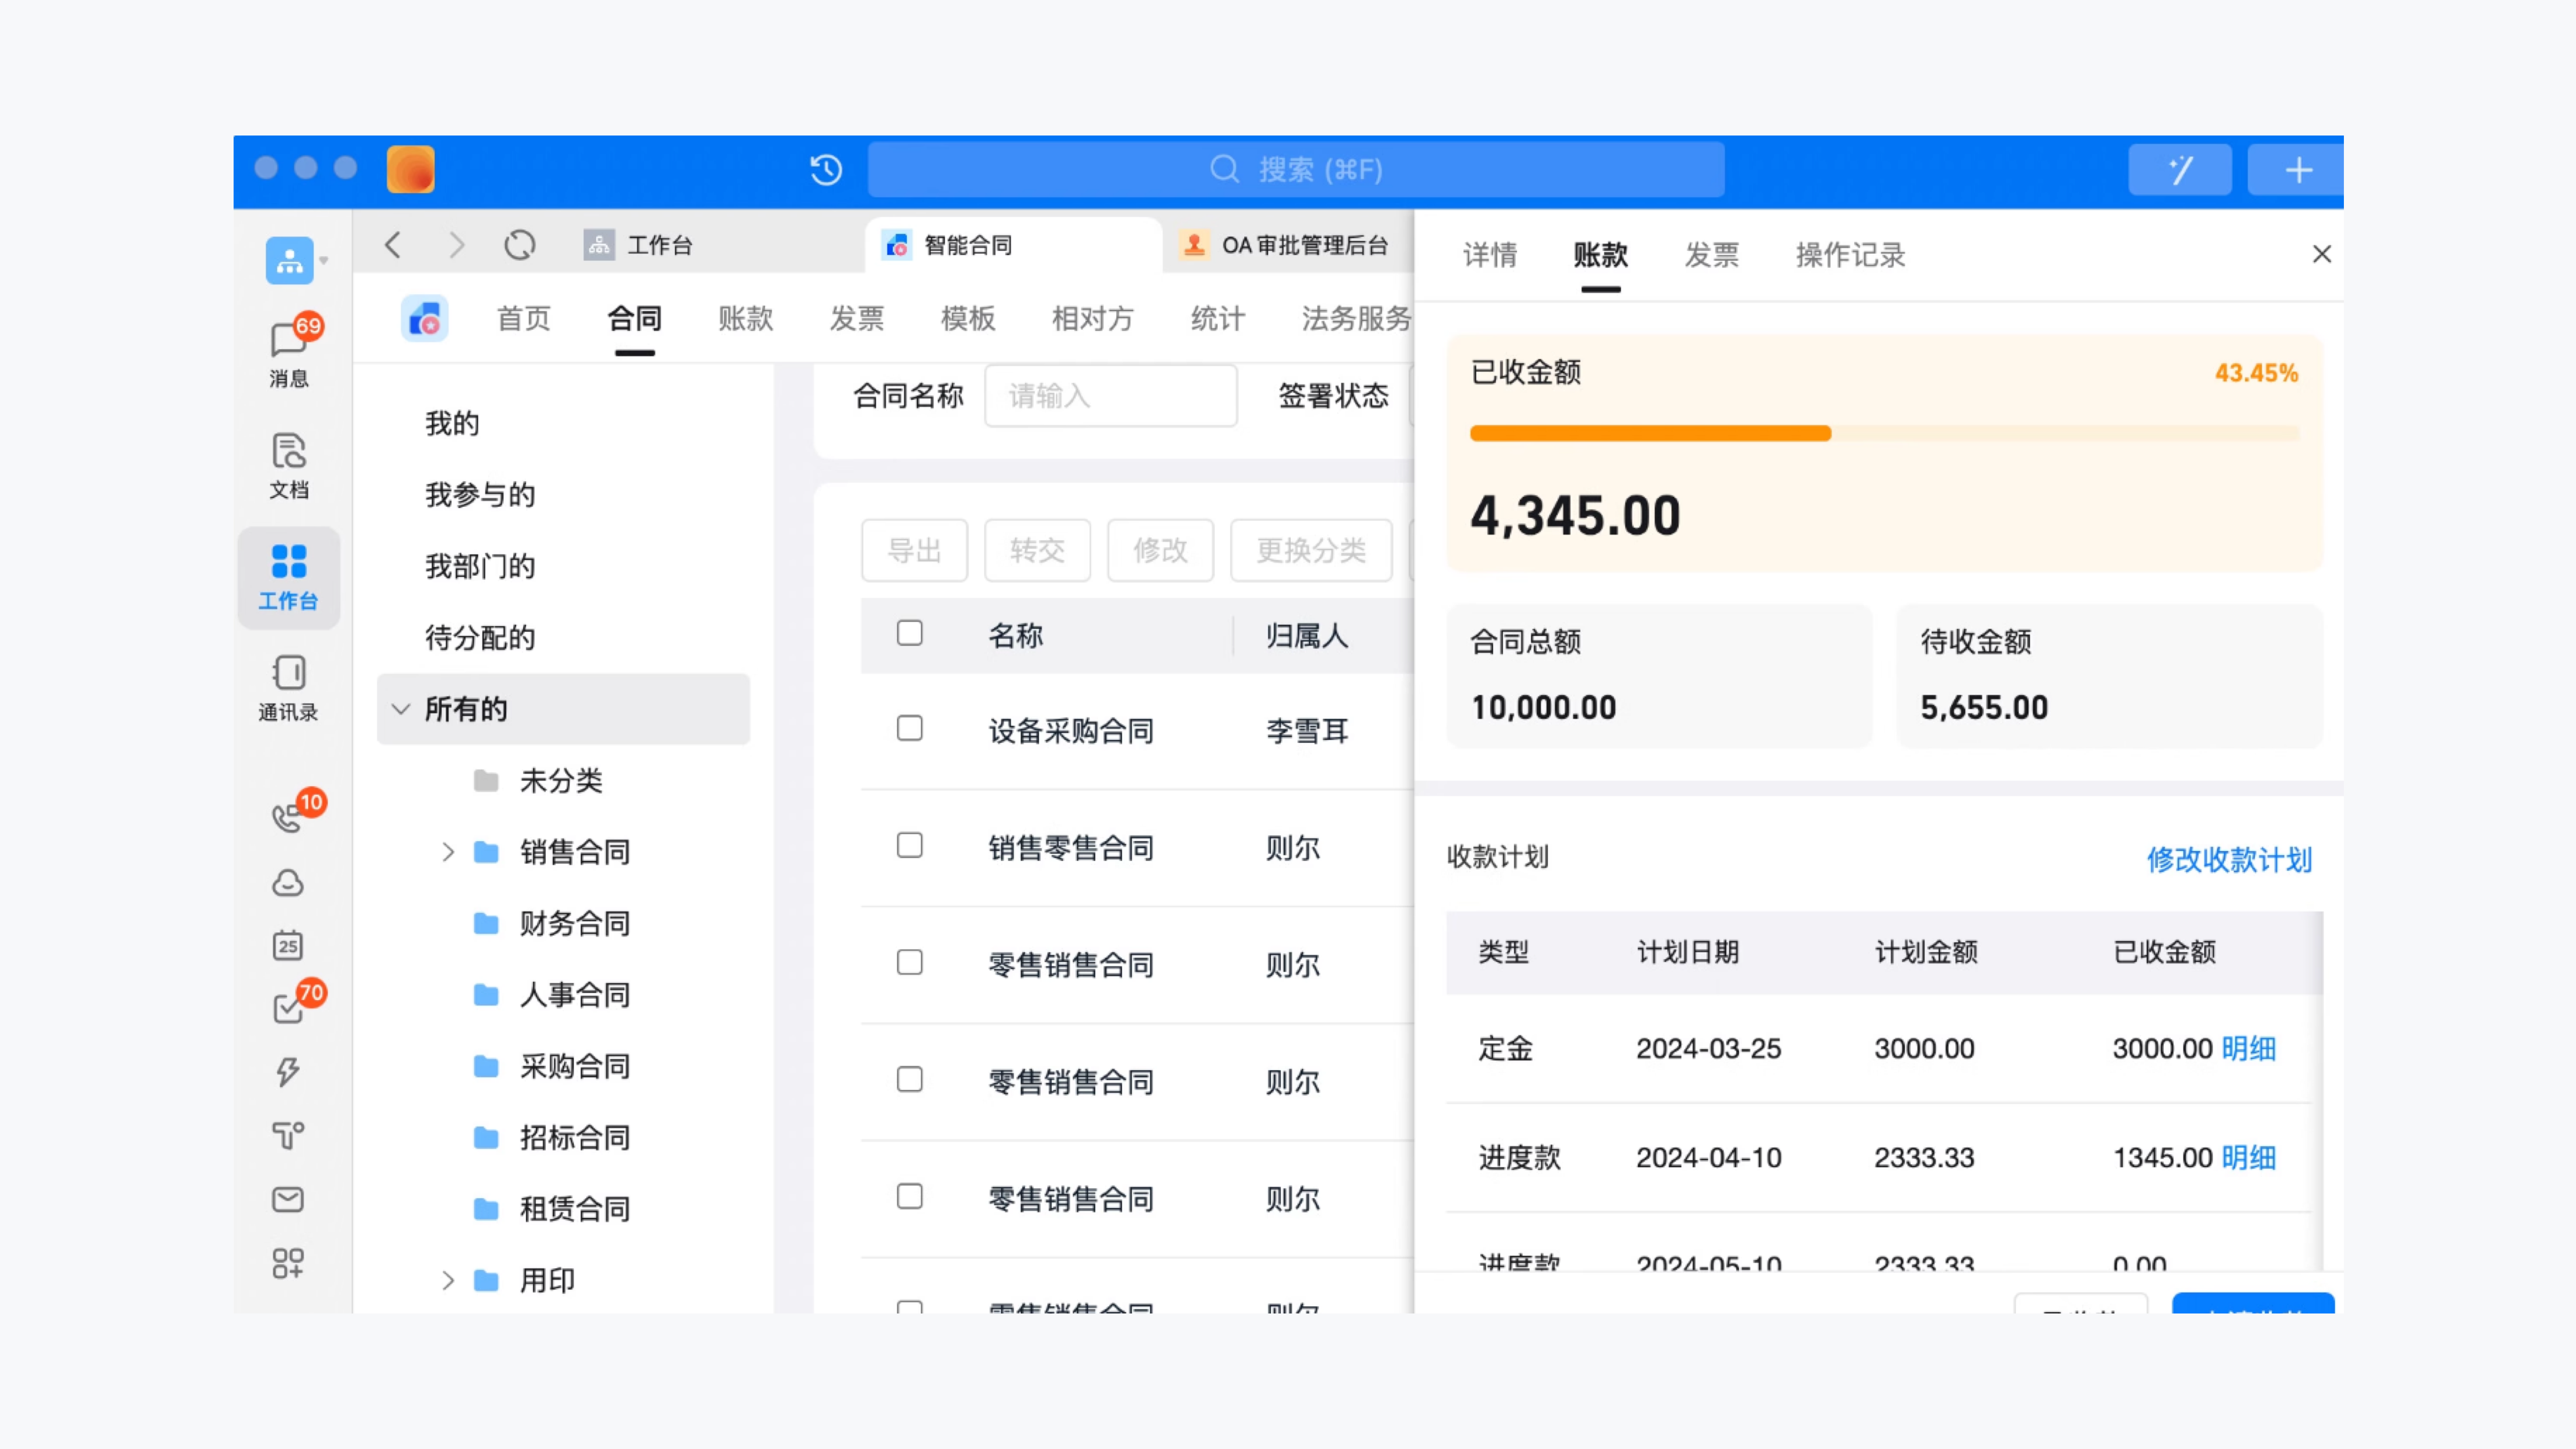Click the 更换分类 button

pyautogui.click(x=1311, y=550)
